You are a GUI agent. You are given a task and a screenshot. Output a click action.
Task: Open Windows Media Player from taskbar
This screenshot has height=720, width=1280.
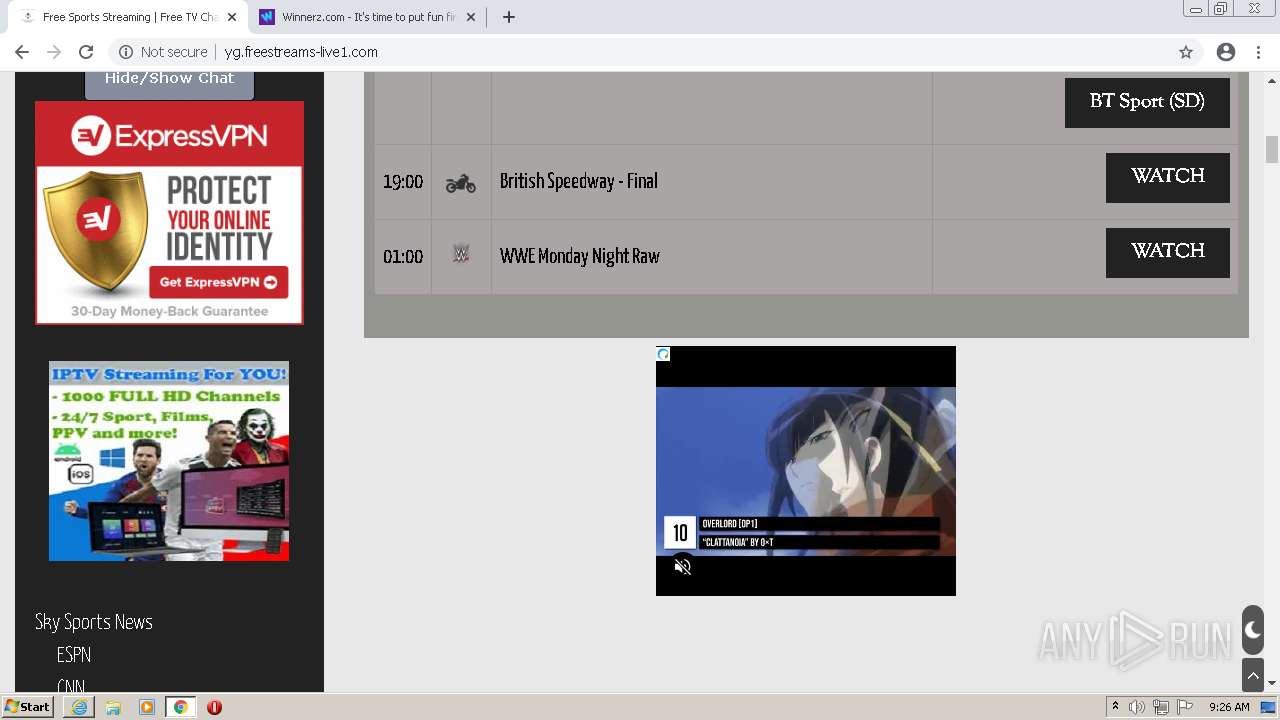[147, 707]
